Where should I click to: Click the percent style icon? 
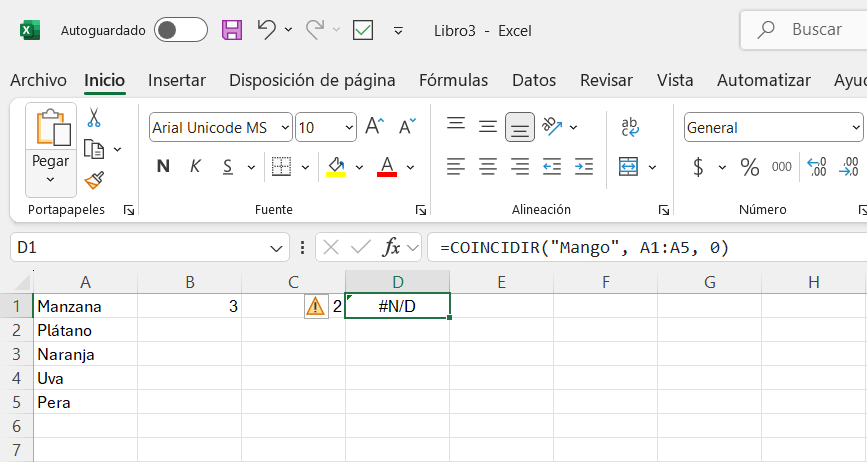point(750,166)
